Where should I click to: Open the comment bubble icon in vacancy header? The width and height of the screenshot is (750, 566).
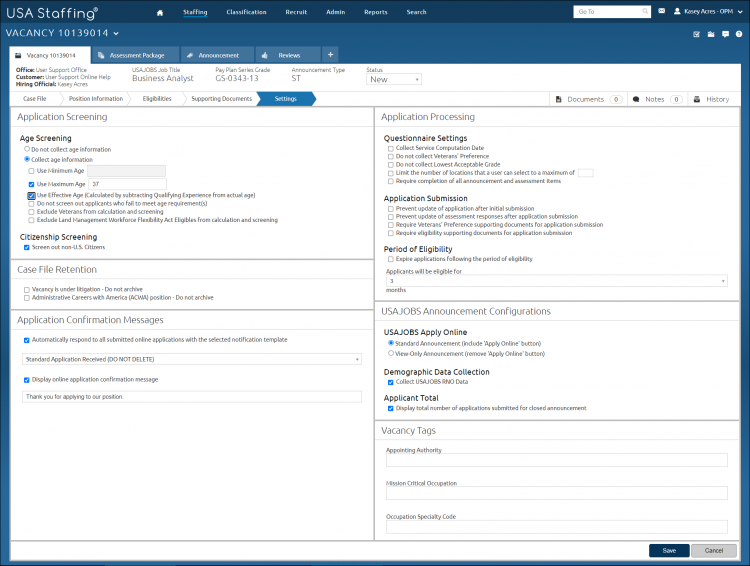click(x=725, y=34)
